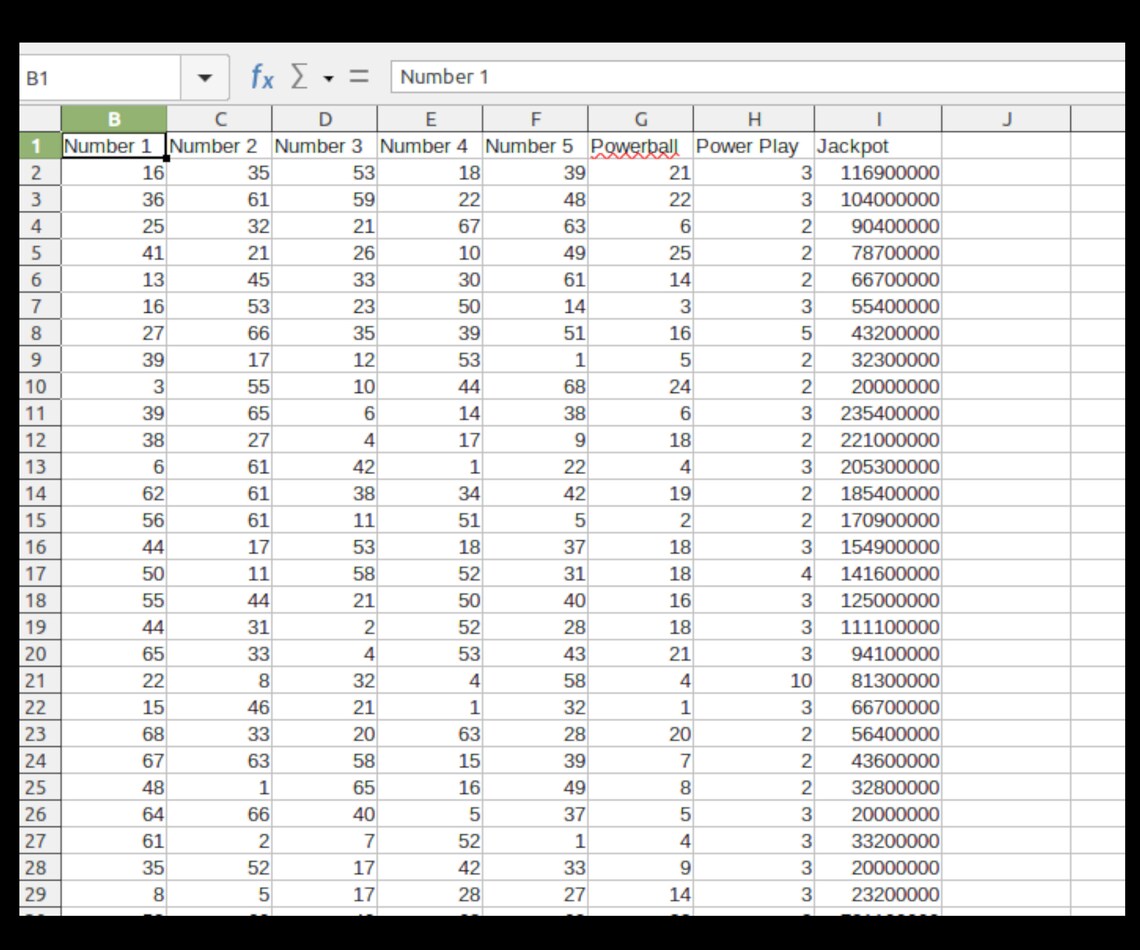1140x950 pixels.
Task: Select entire column I via its header
Action: 878,118
